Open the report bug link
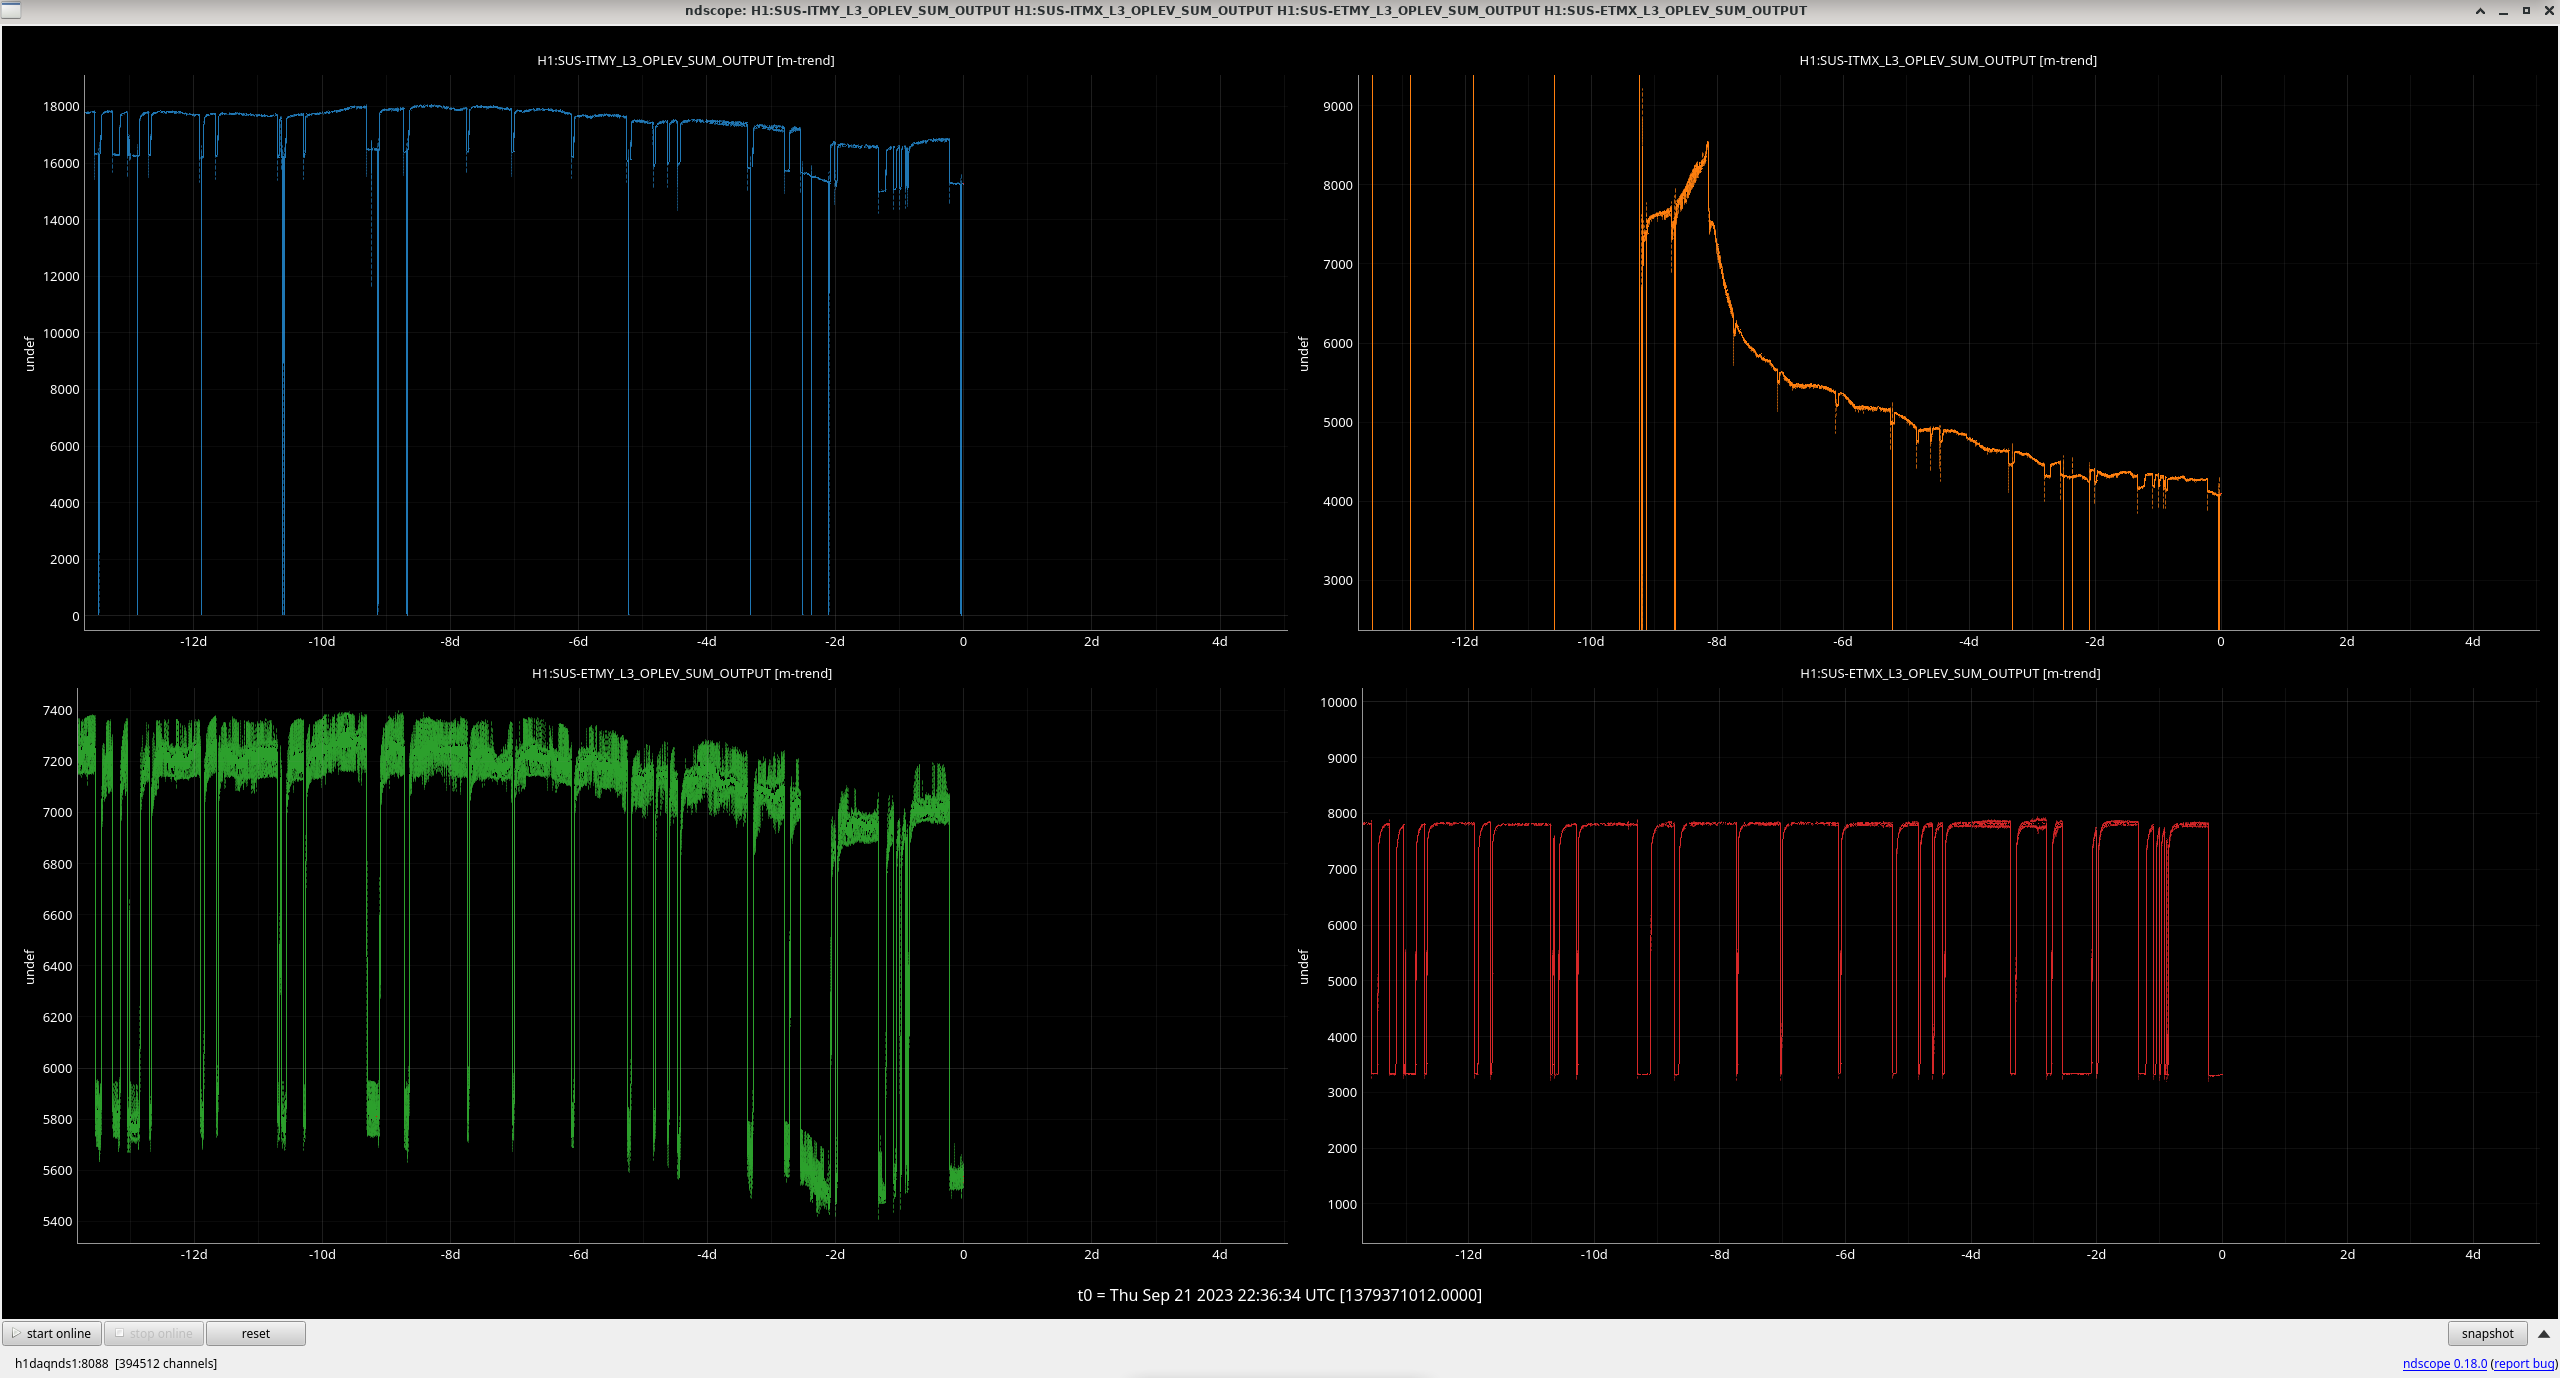The width and height of the screenshot is (2560, 1378). pyautogui.click(x=2524, y=1363)
